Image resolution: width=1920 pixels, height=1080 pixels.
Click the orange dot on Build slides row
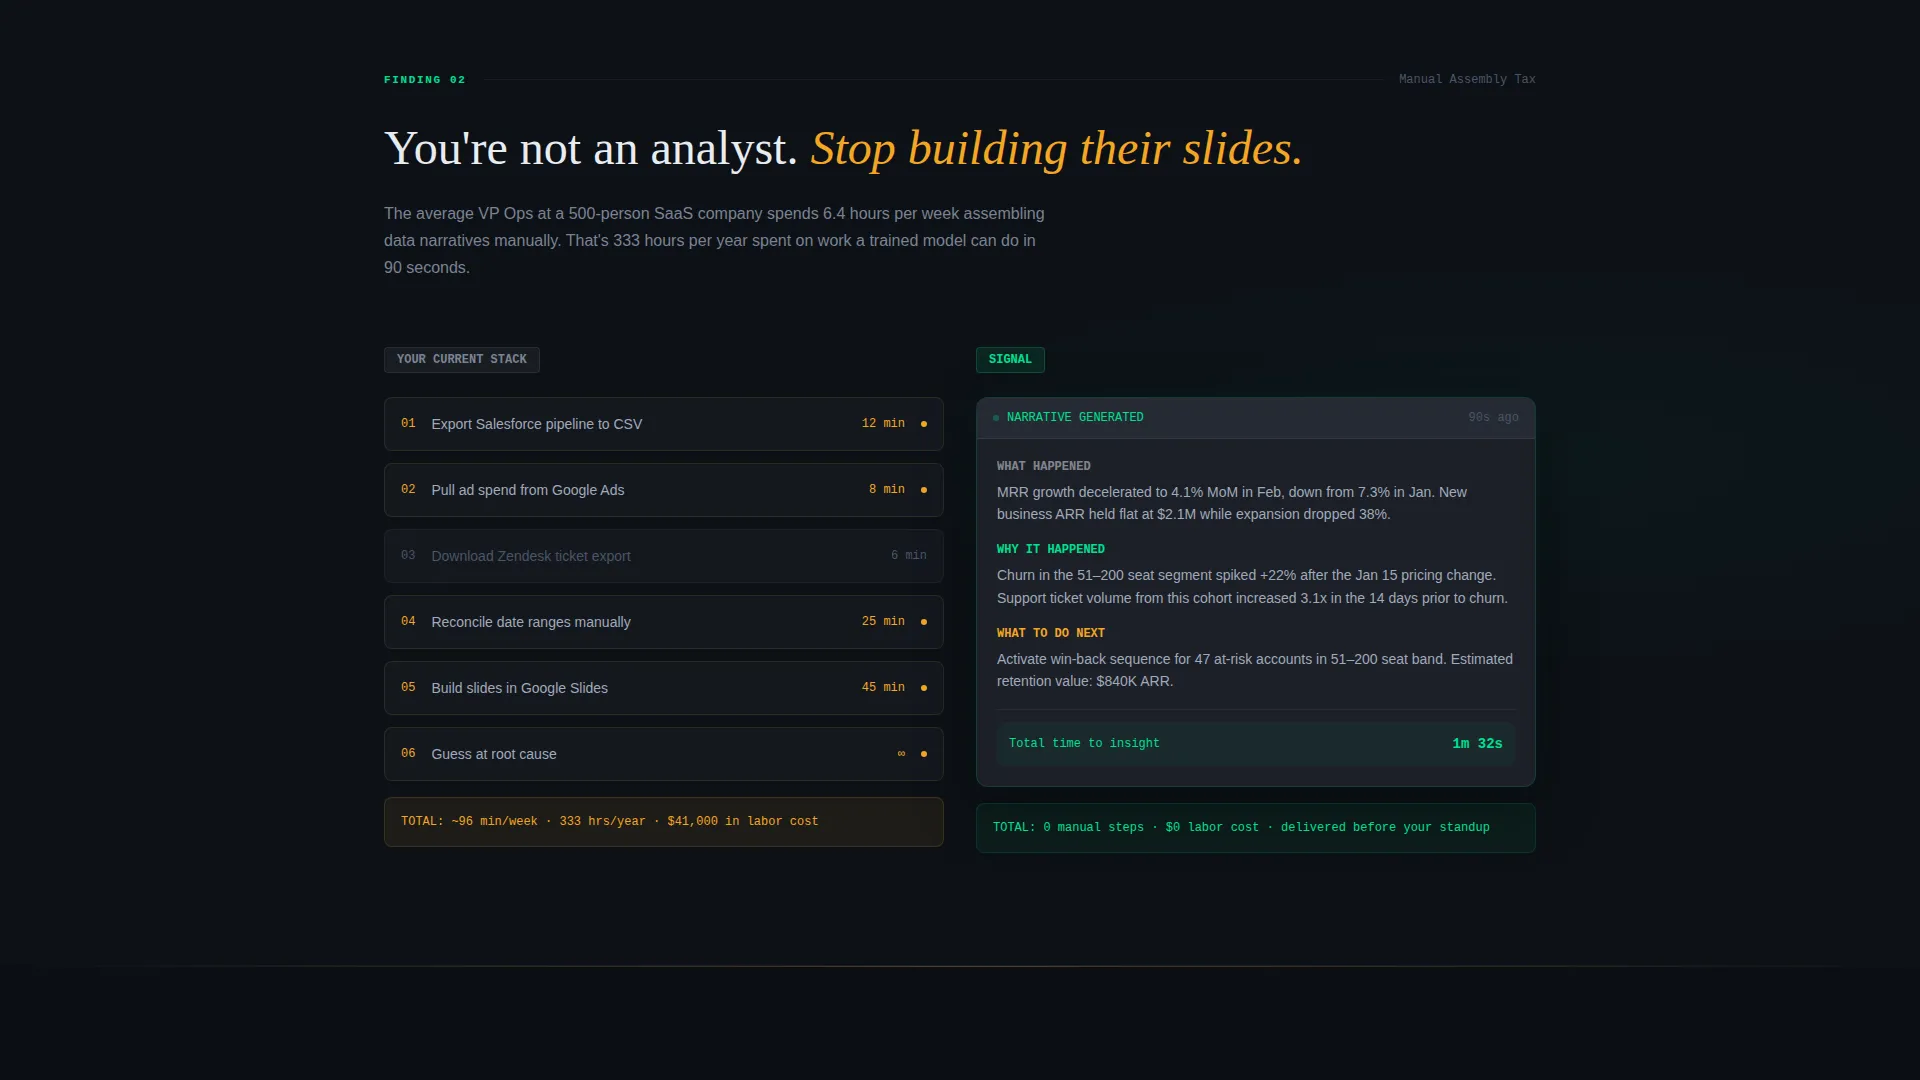click(x=924, y=688)
